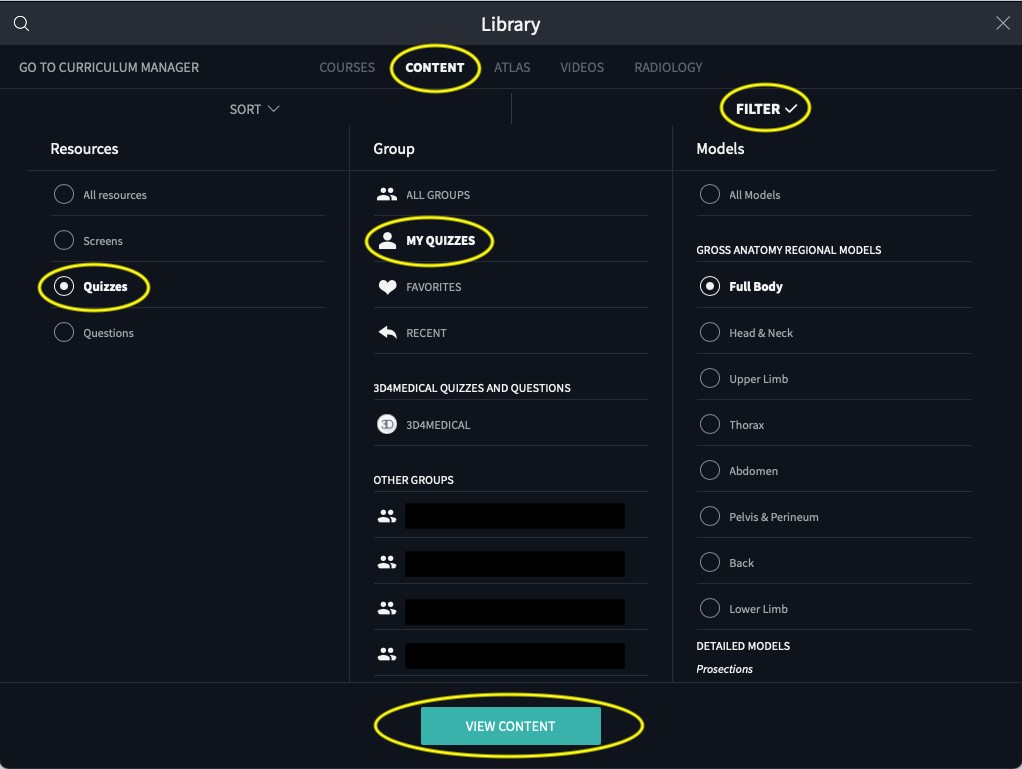
Task: Click the 3D4Medical logo icon
Action: pyautogui.click(x=387, y=425)
